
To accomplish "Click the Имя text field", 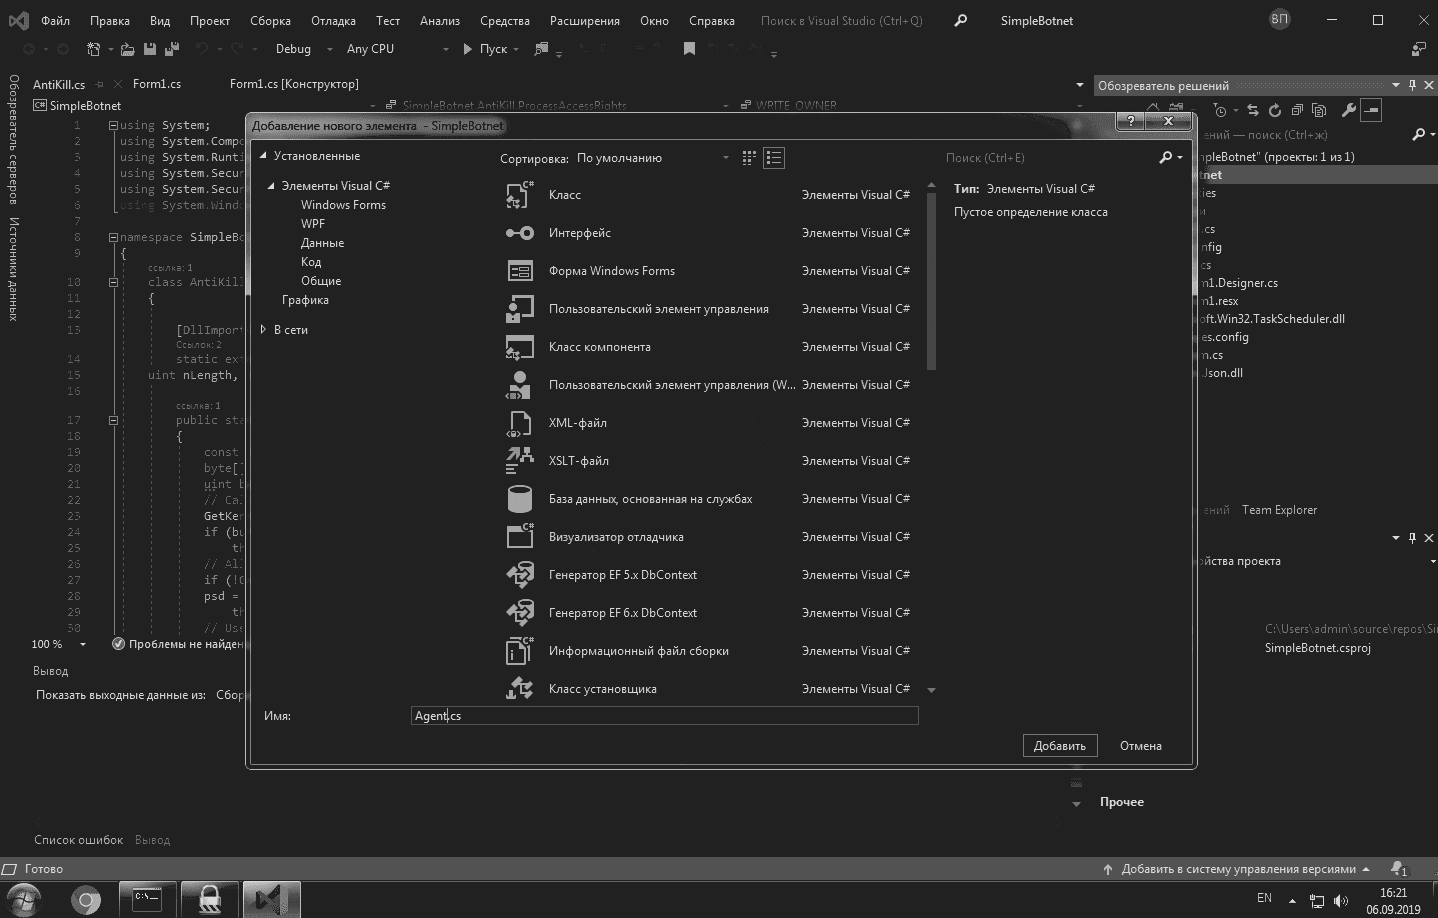I will coord(664,716).
